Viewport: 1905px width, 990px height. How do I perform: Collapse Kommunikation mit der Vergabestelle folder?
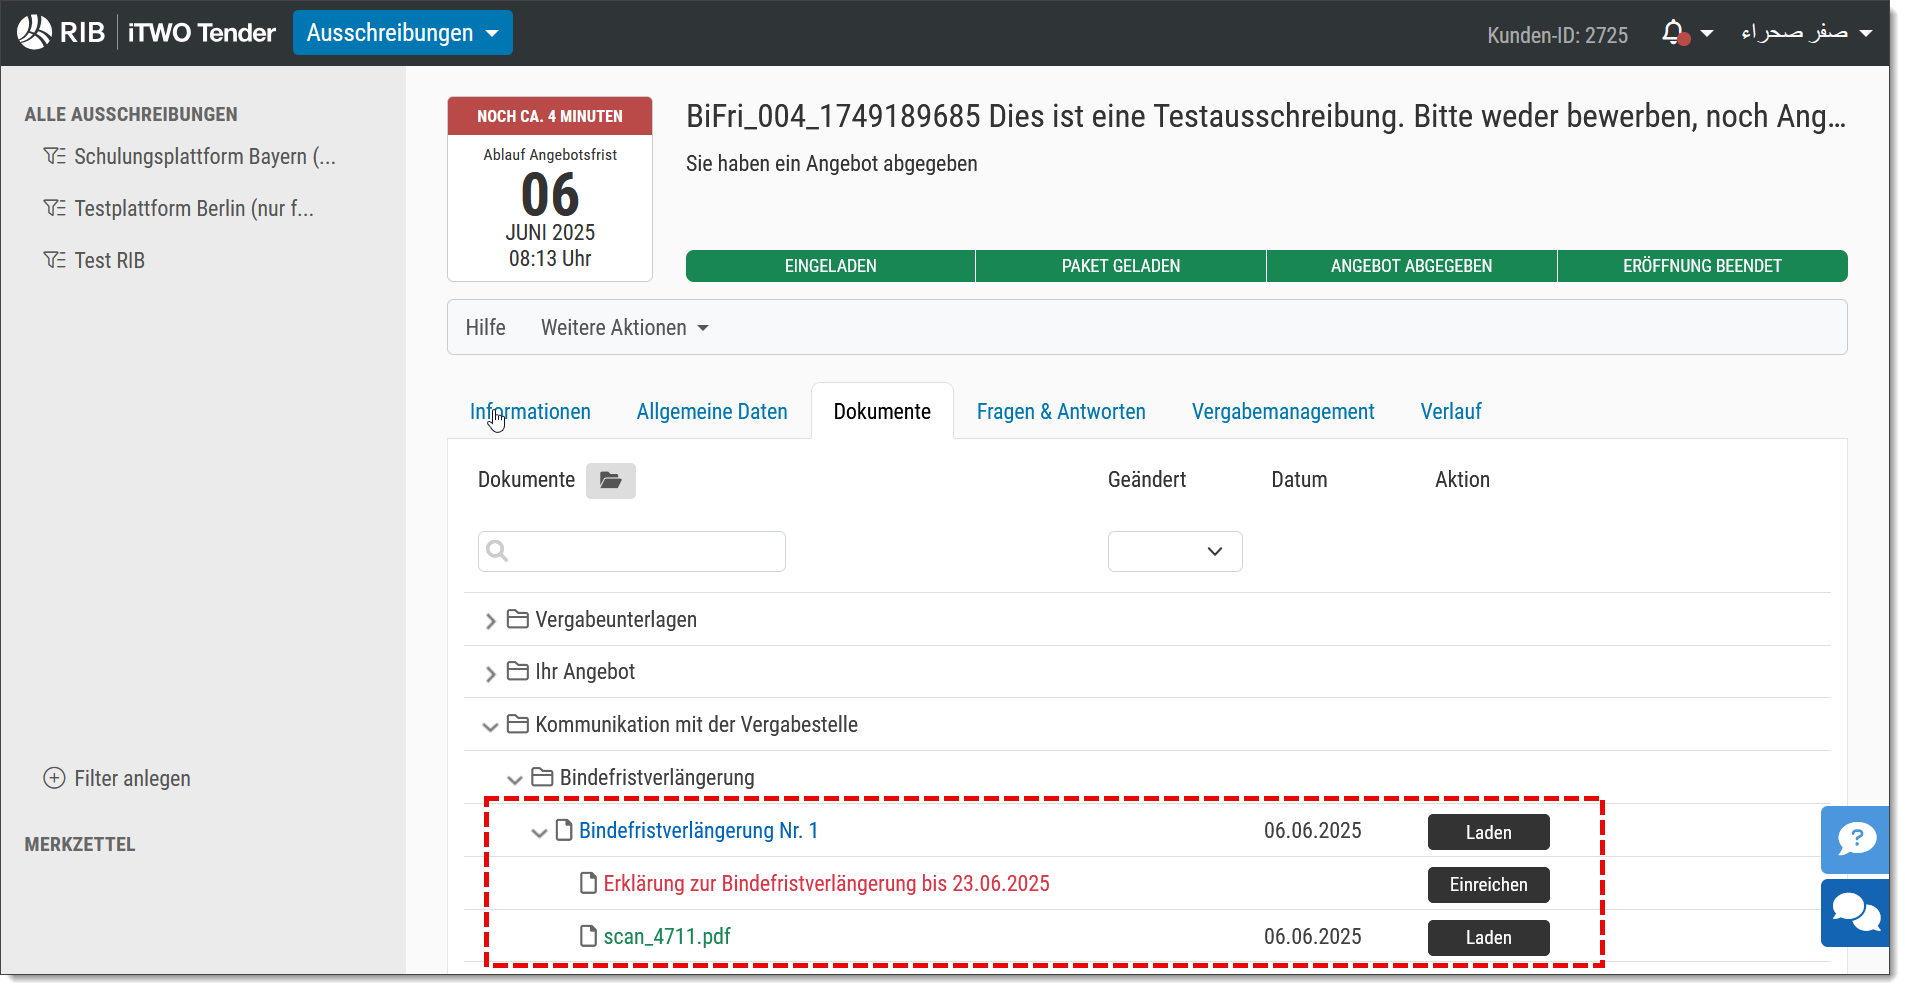(490, 726)
